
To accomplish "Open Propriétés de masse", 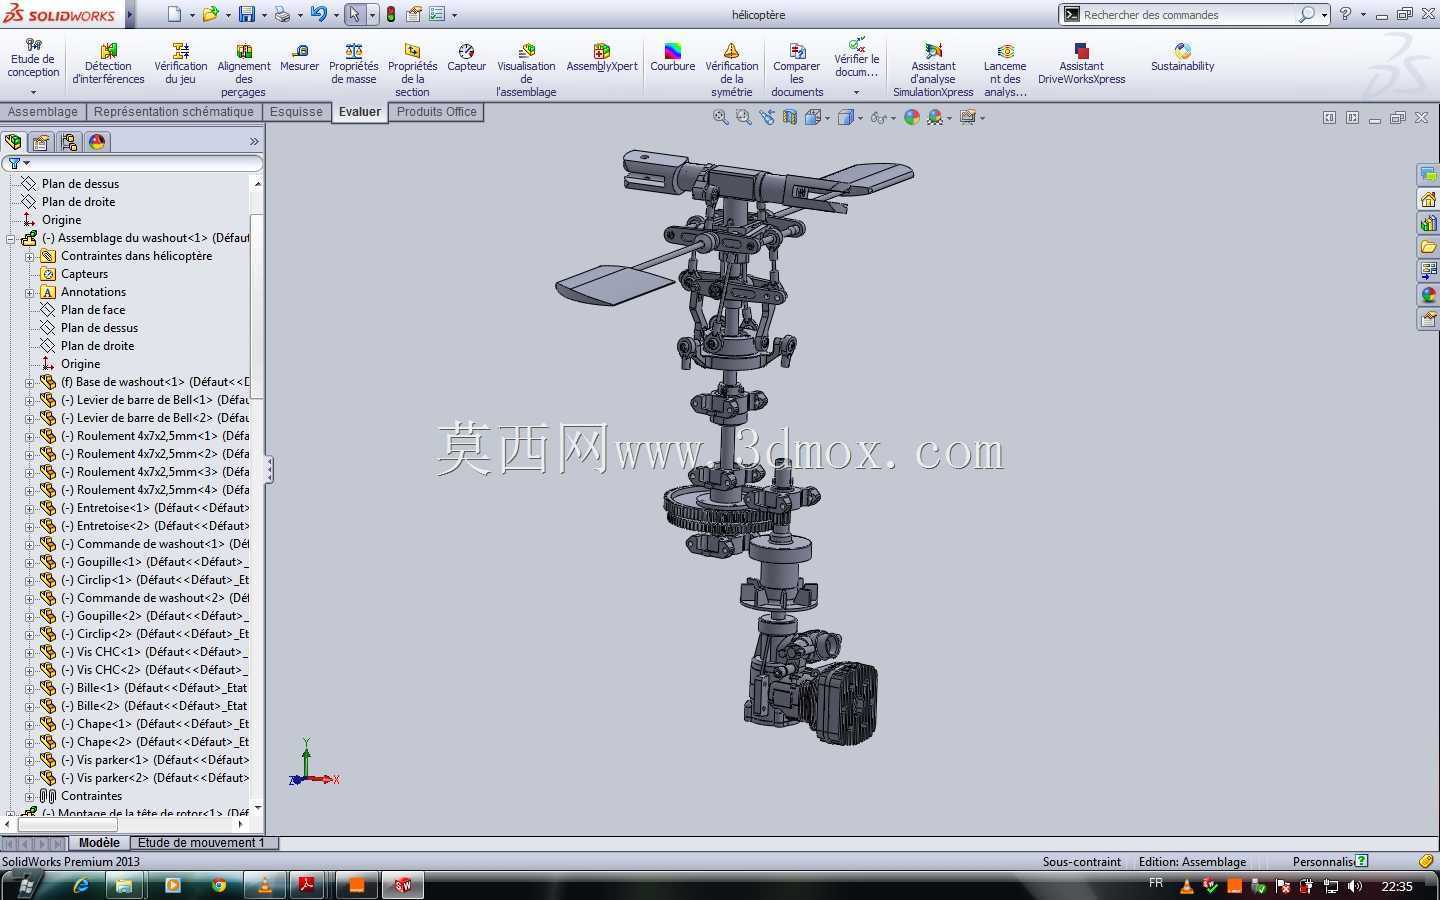I will tap(354, 65).
